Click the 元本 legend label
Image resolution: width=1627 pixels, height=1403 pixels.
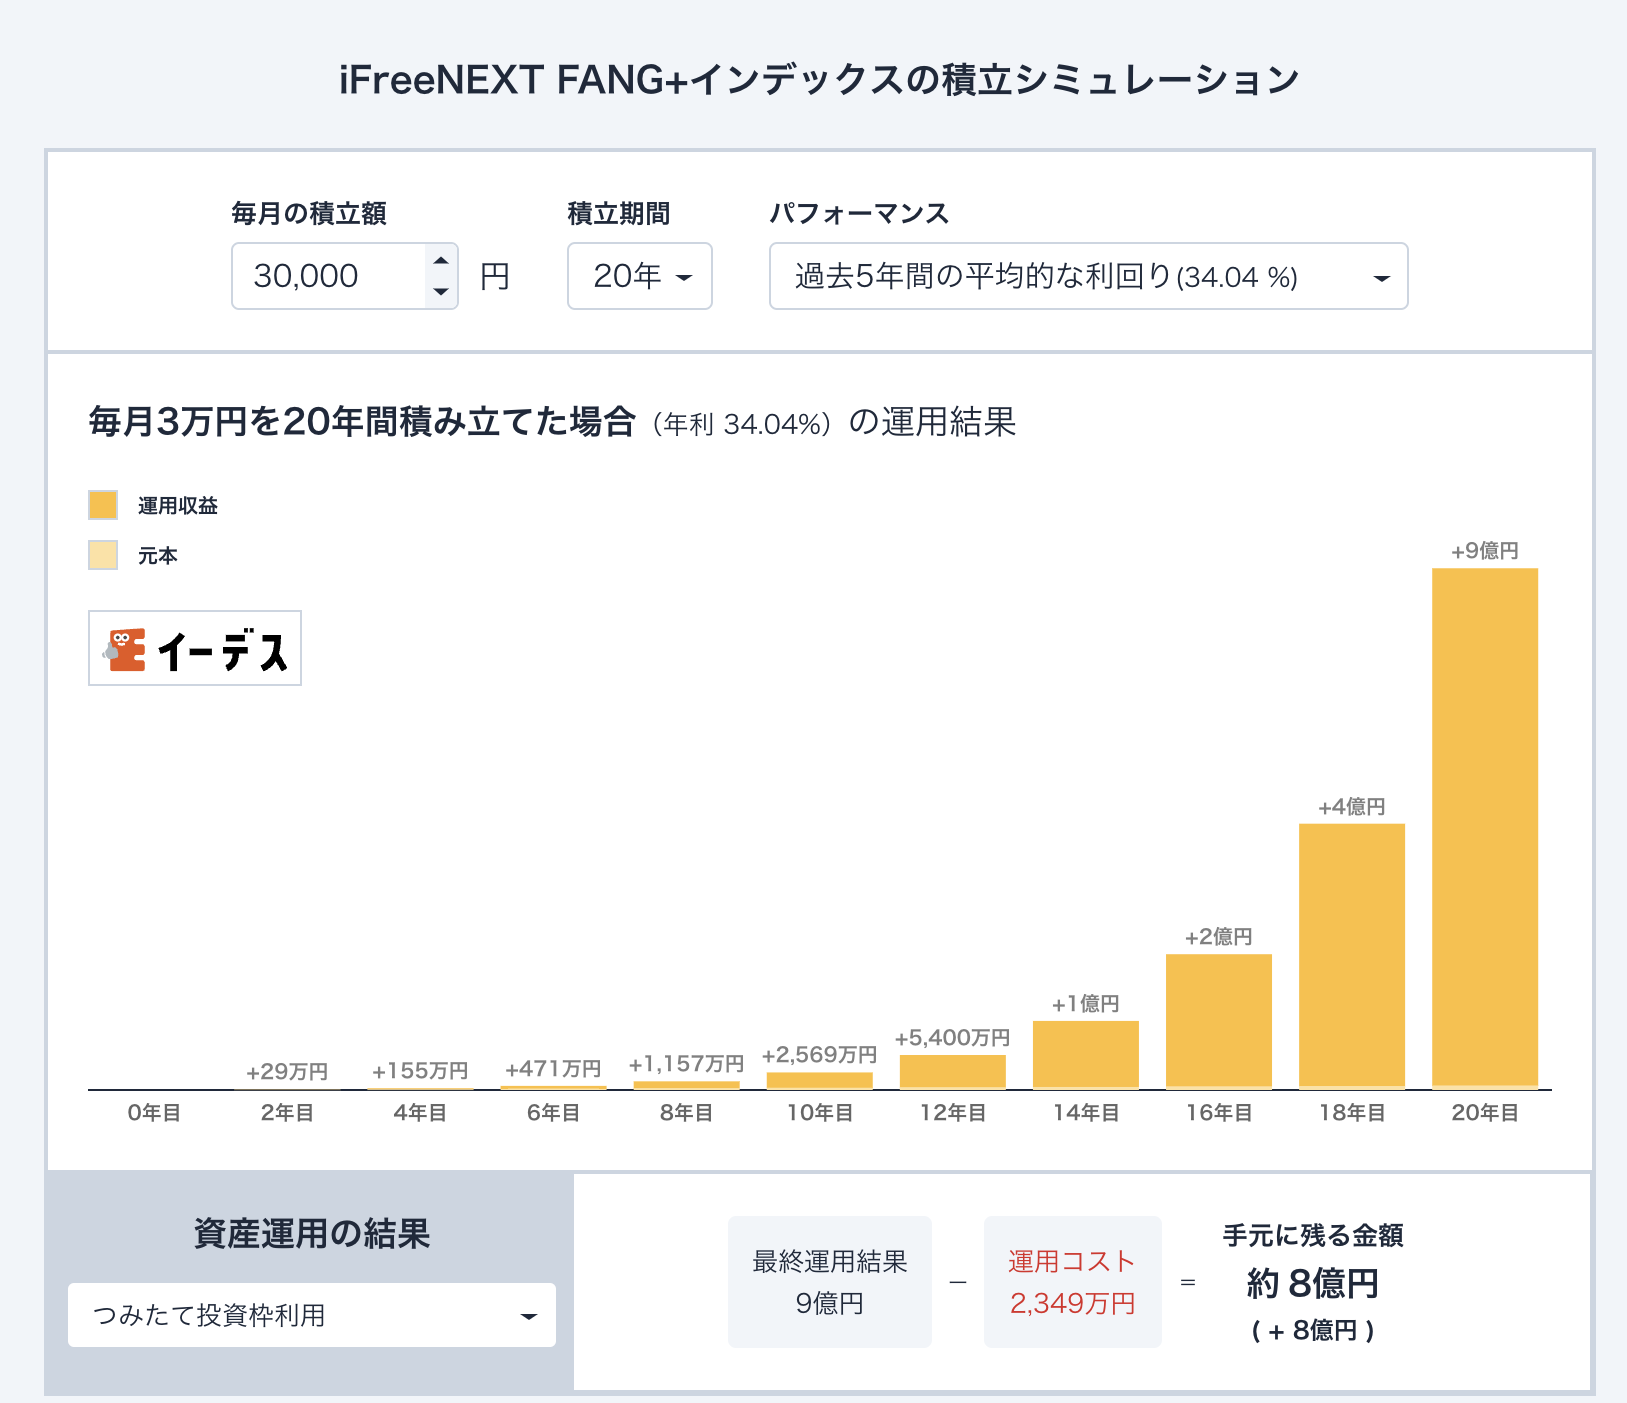(x=158, y=556)
